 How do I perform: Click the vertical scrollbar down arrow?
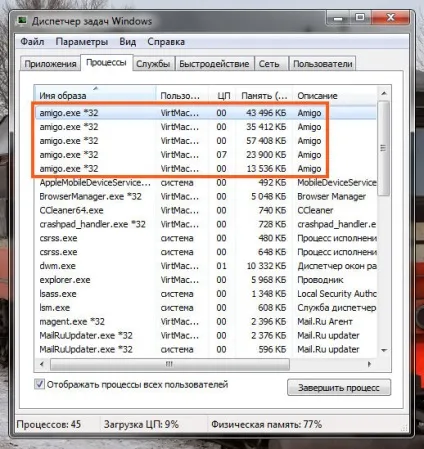pyautogui.click(x=384, y=350)
